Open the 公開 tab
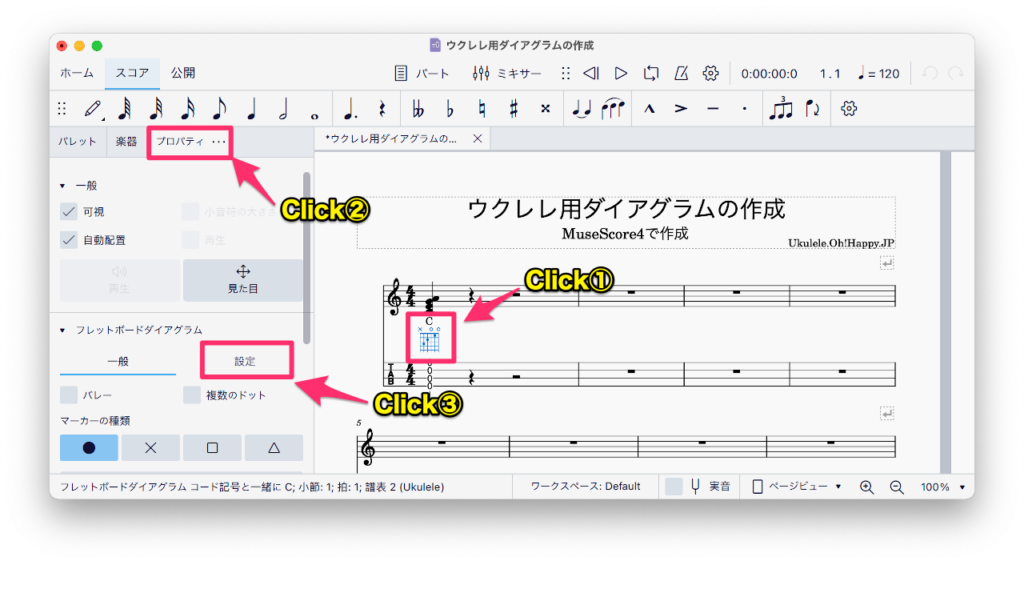Viewport: 1024px width, 597px height. (x=183, y=73)
